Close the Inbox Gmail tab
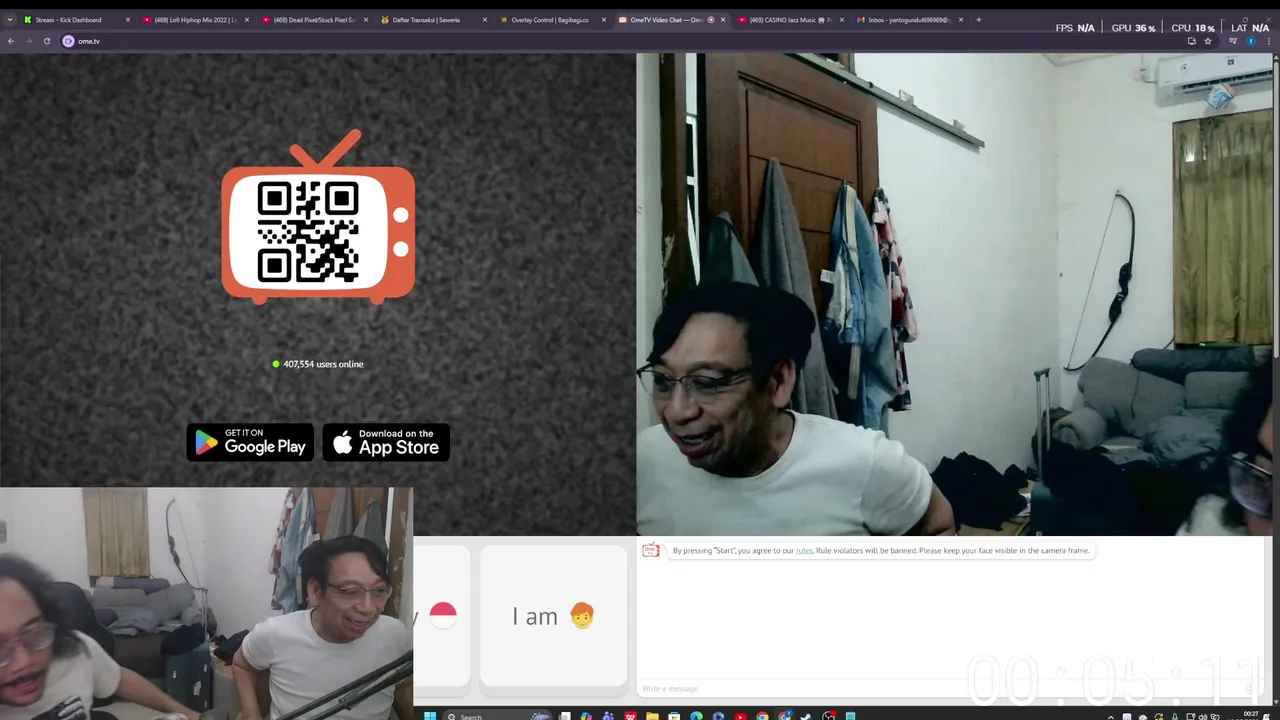 click(x=961, y=20)
